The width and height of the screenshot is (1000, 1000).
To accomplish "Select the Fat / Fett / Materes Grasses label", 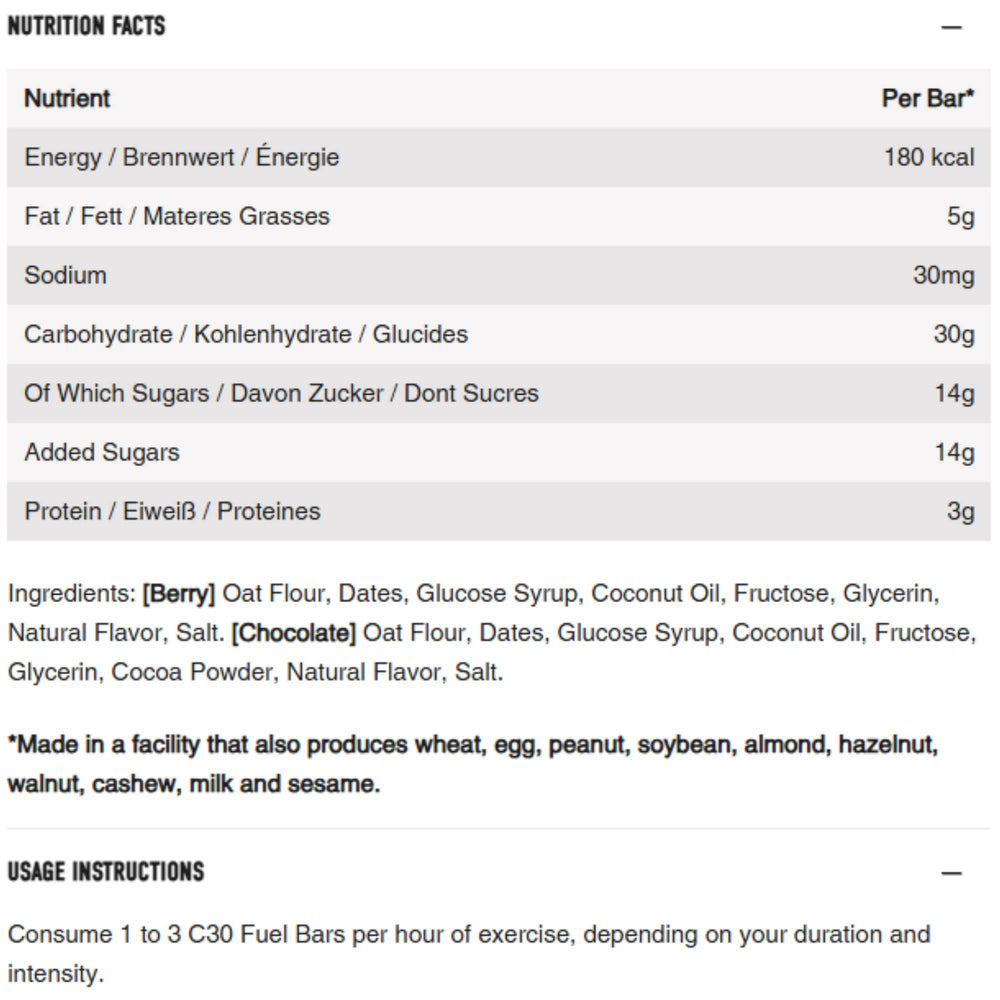I will pyautogui.click(x=177, y=216).
